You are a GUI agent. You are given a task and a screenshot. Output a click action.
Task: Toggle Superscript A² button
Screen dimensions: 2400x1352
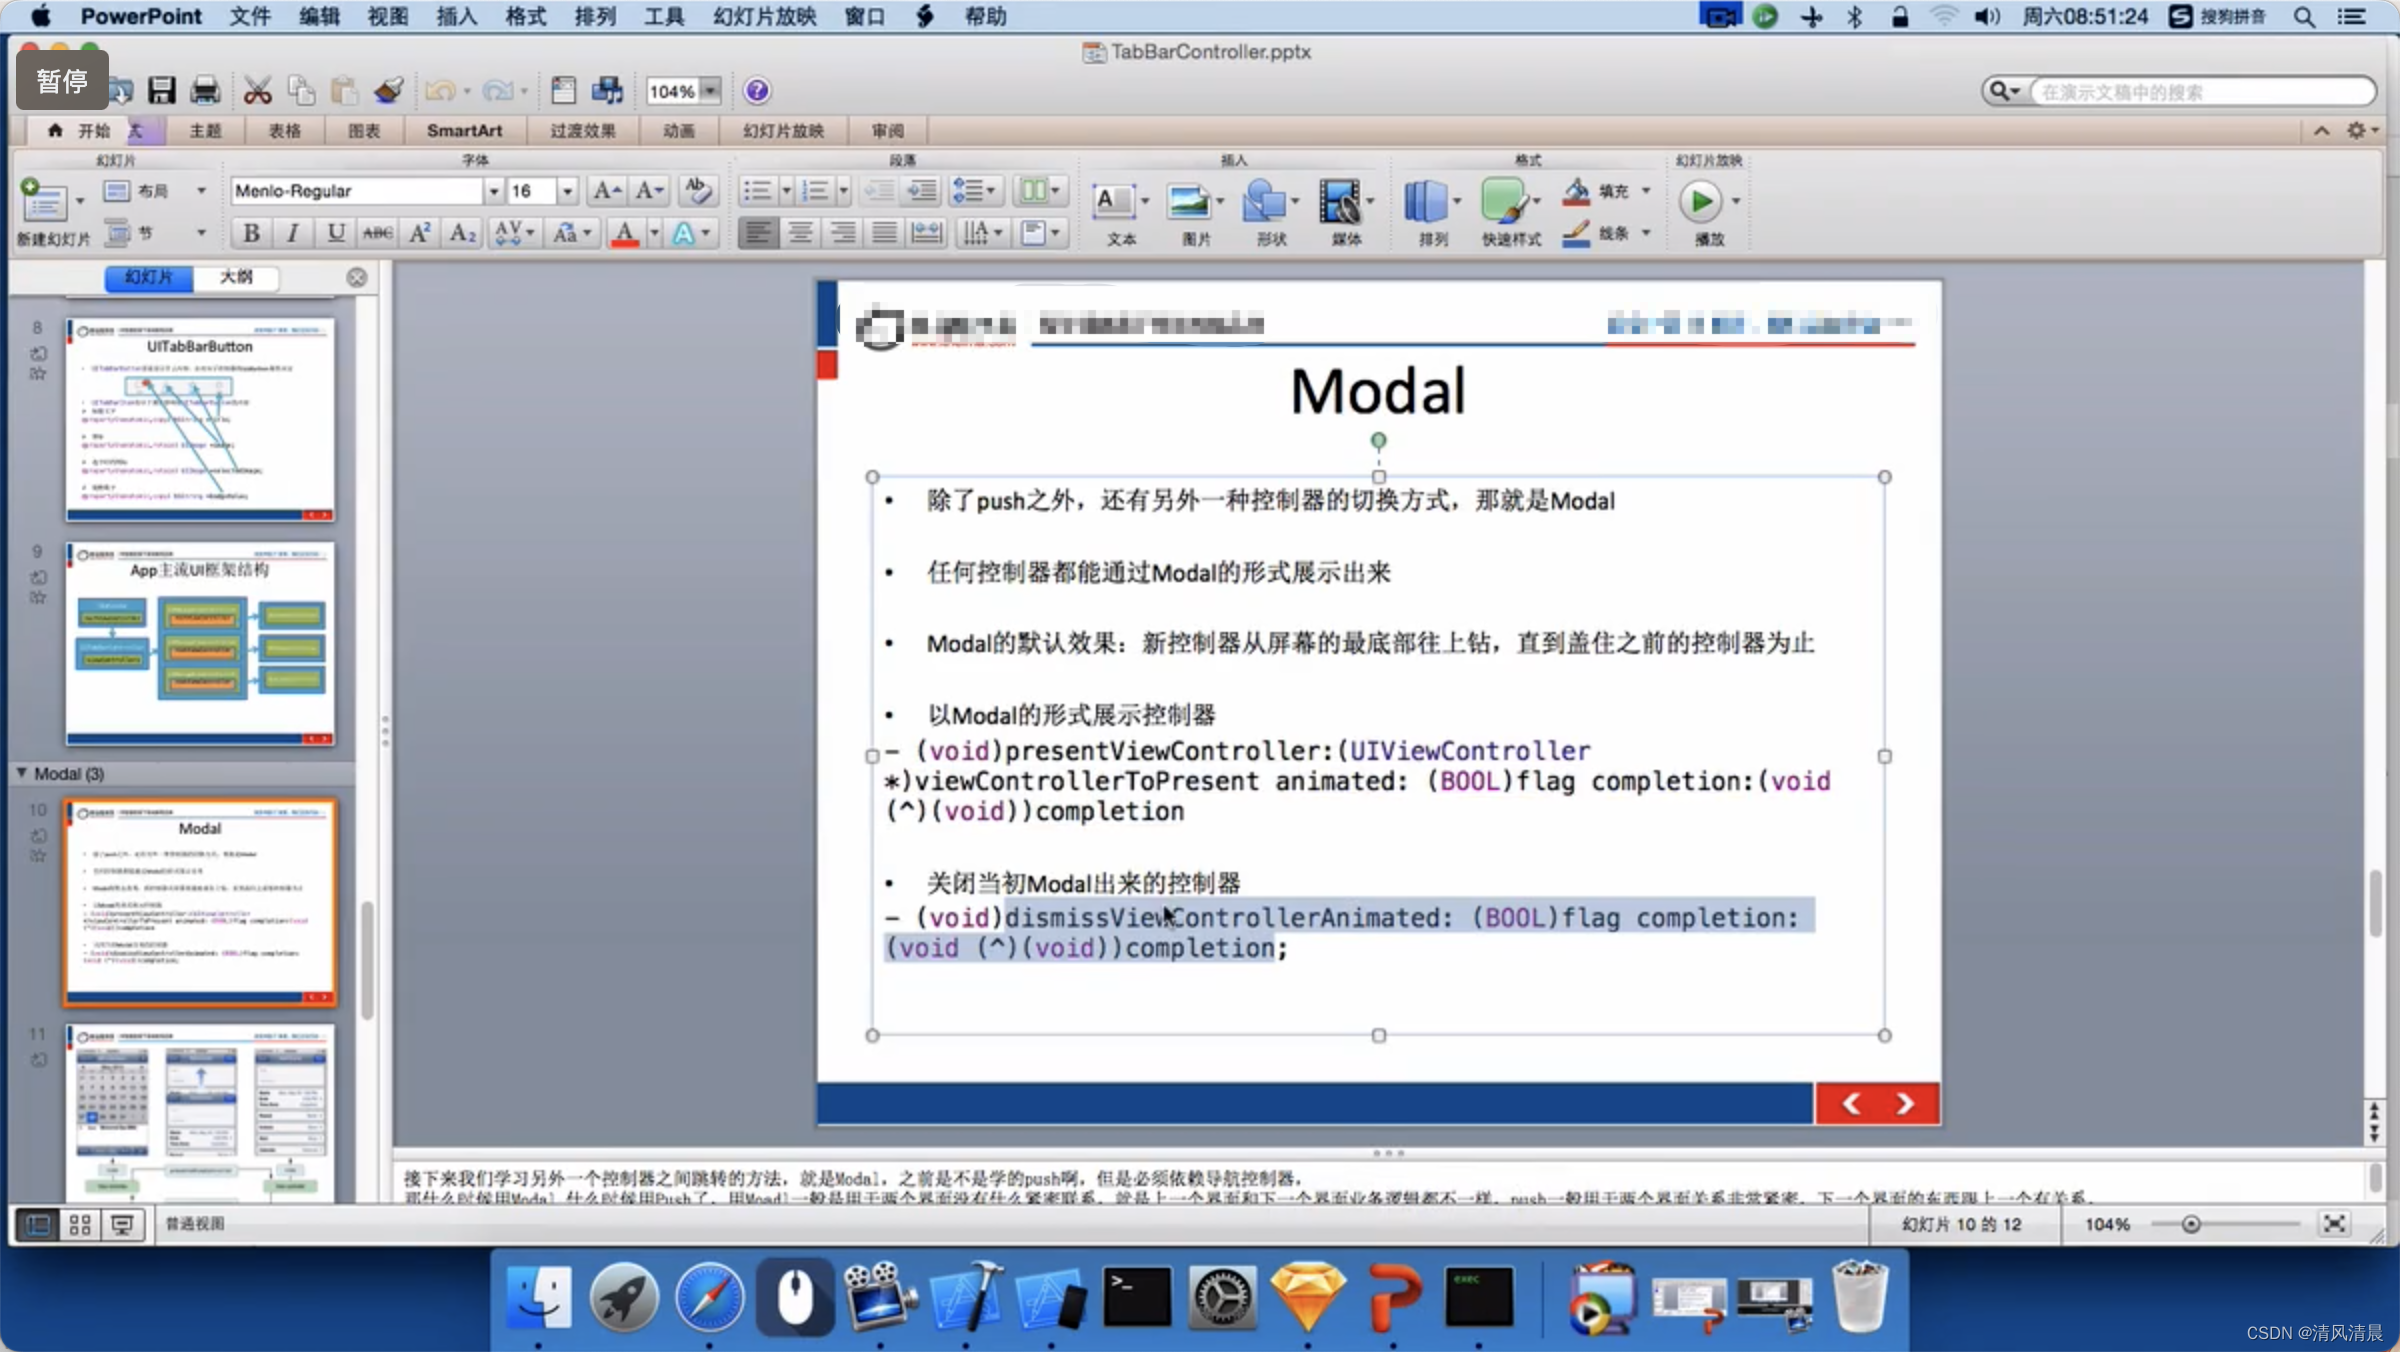[420, 233]
